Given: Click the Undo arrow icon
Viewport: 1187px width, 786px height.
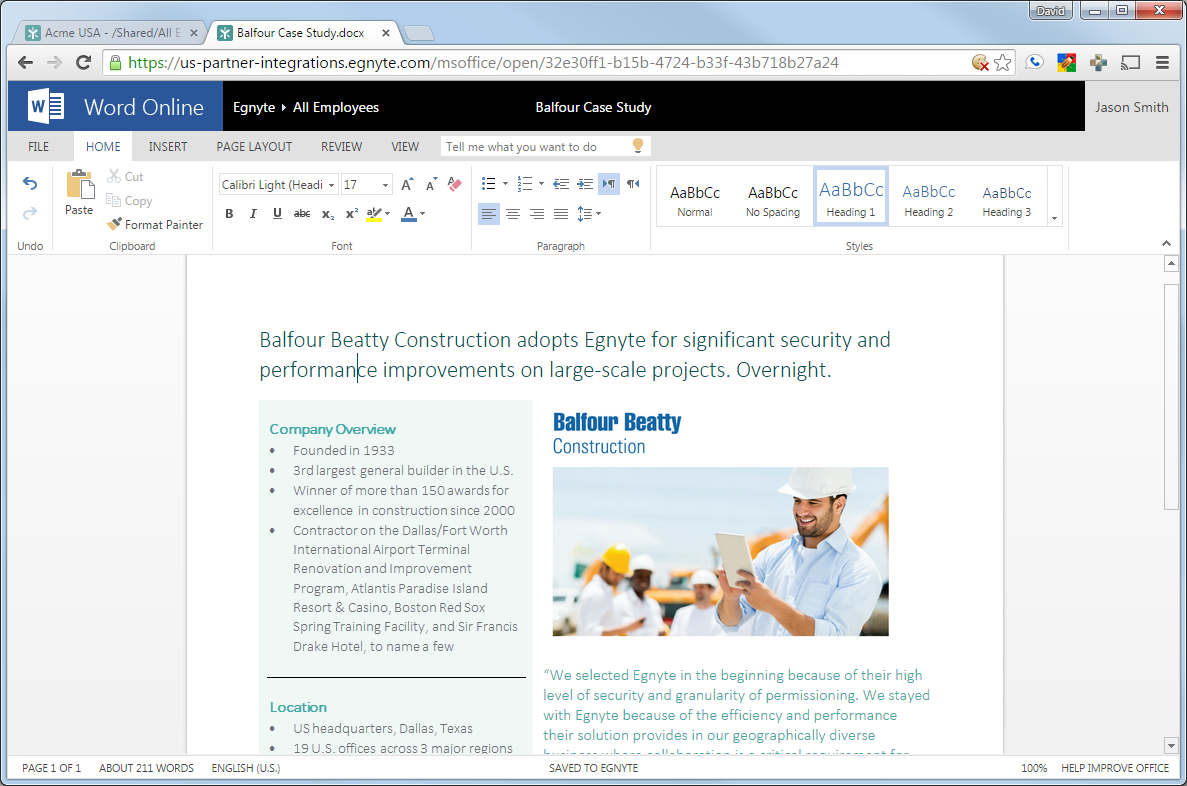Looking at the screenshot, I should [x=30, y=183].
